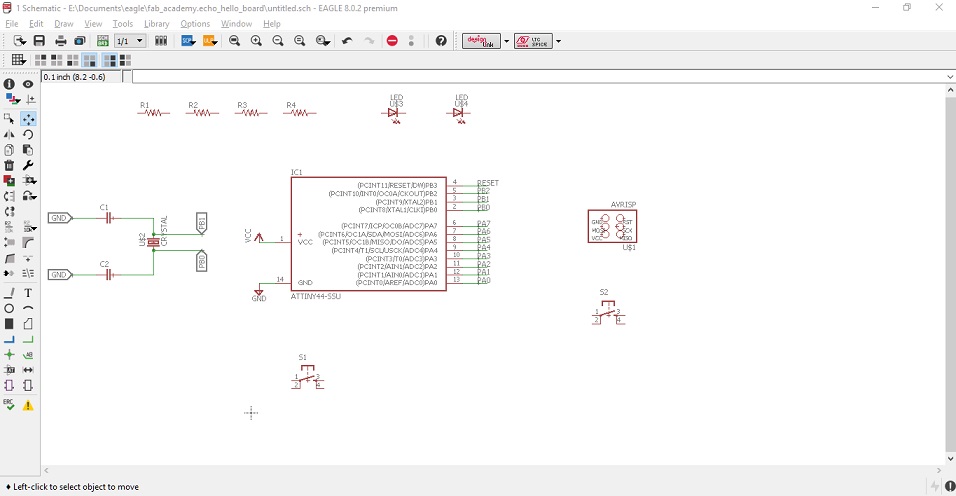Open the View menu

93,24
